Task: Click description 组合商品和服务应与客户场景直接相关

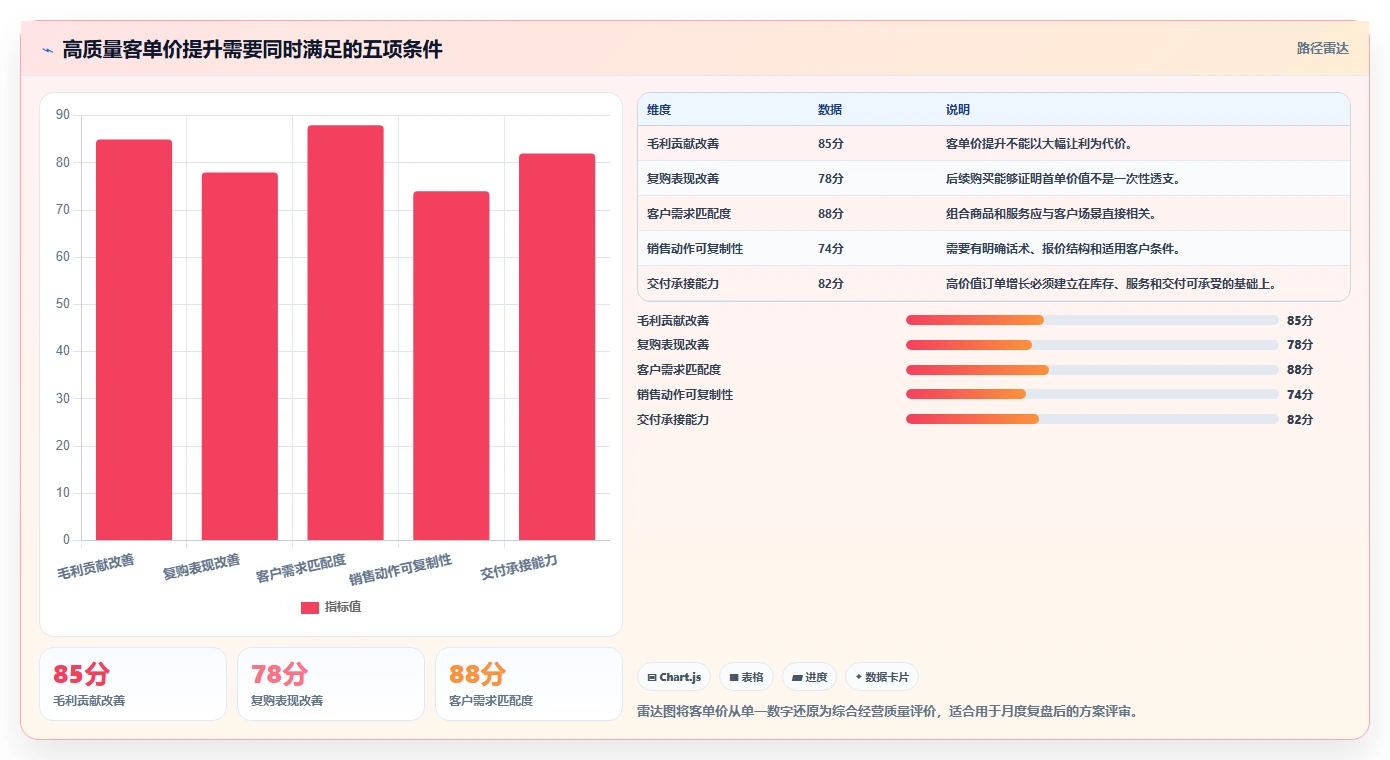Action: tap(1051, 214)
